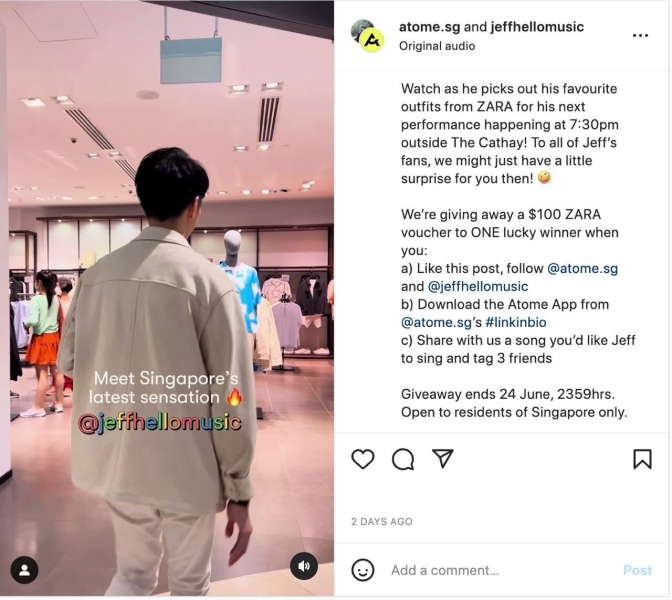Show tagged people on the video
This screenshot has width=672, height=600.
tap(24, 570)
